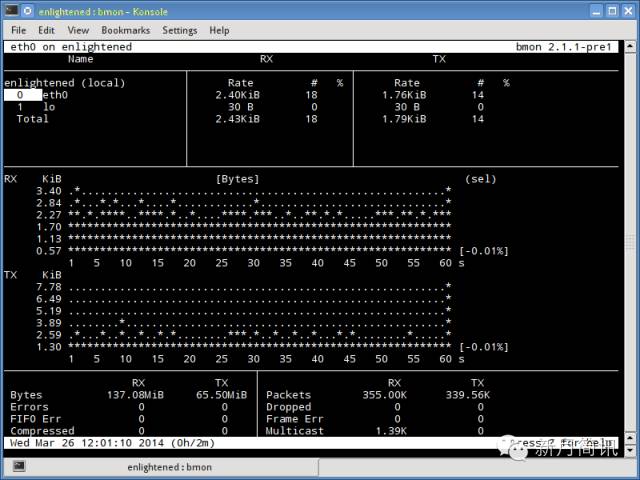640x480 pixels.
Task: Click the 'bmon 2.1.1-pre1' version text
Action: 563,47
